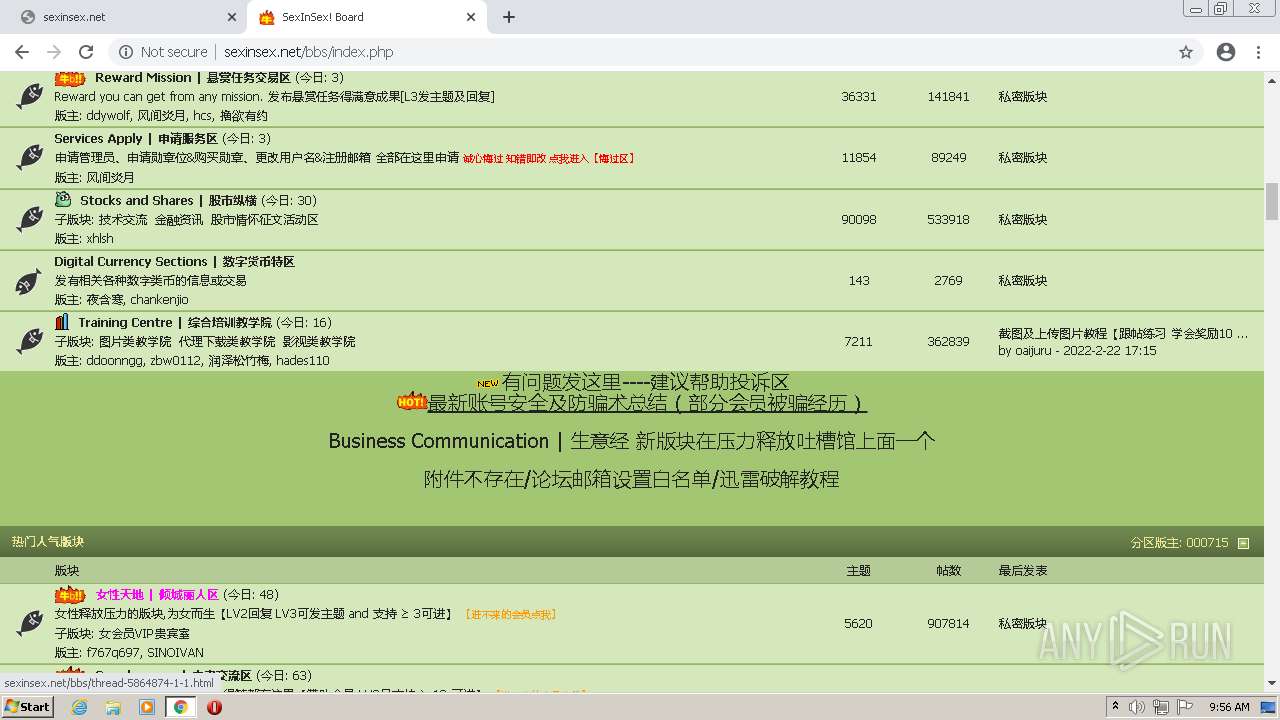Open Stocks and Shares board
Viewport: 1280px width, 720px height.
[x=168, y=200]
